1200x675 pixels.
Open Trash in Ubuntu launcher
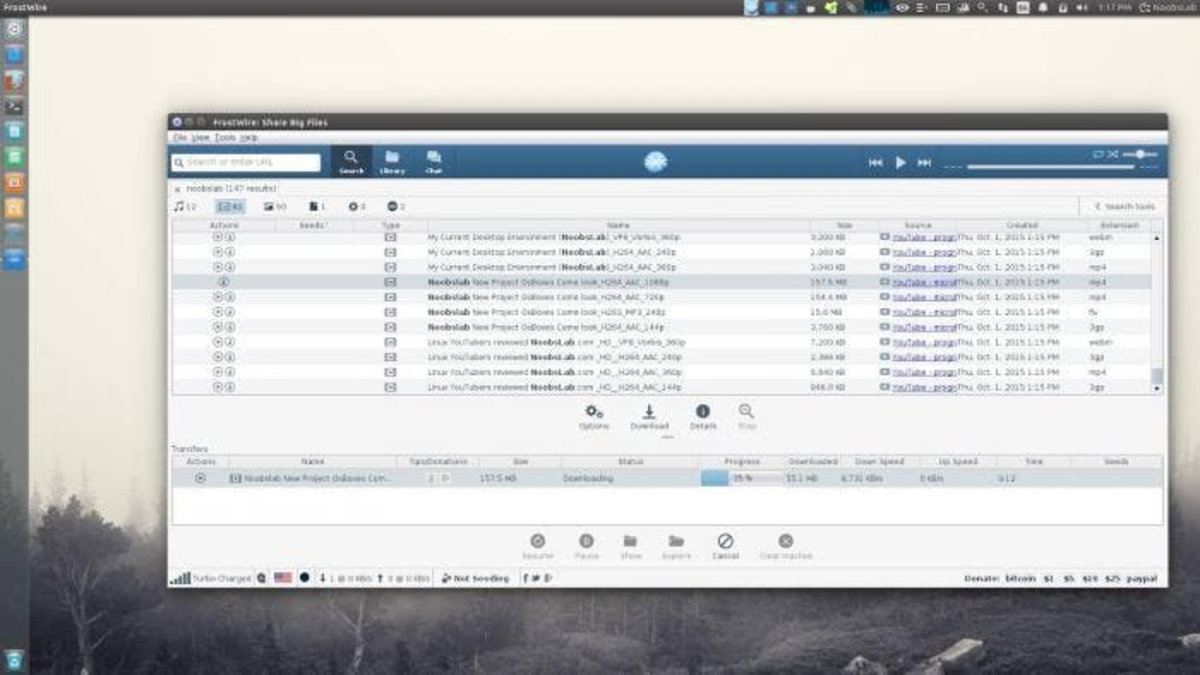(14, 659)
